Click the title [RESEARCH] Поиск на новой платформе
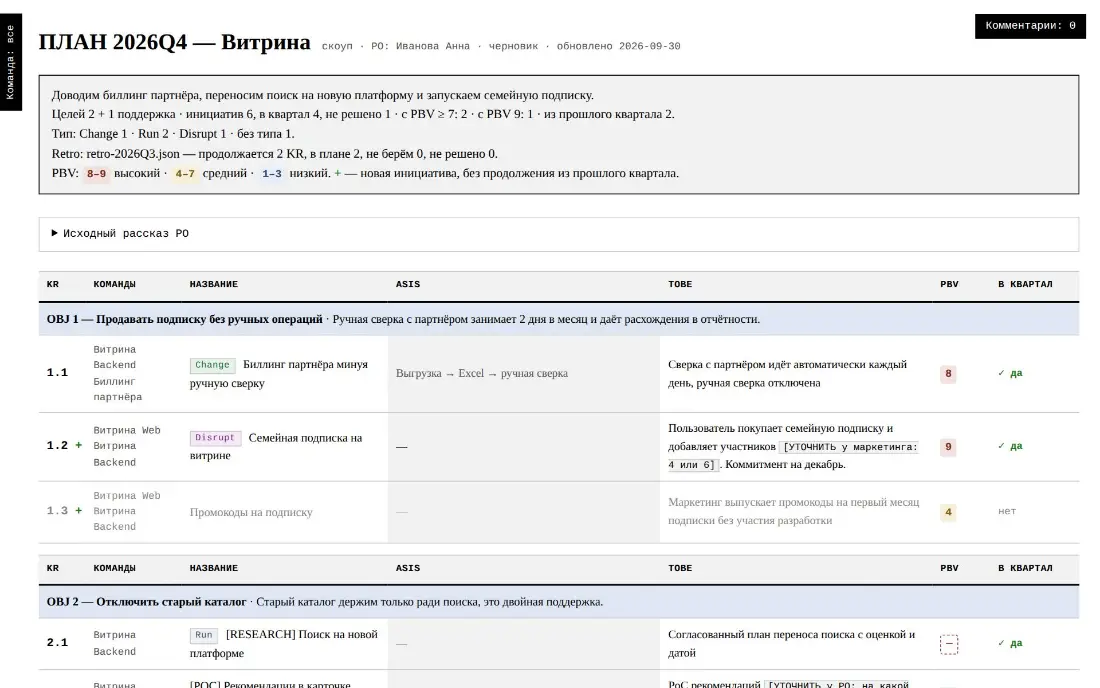Viewport: 1100px width, 688px height. (283, 644)
